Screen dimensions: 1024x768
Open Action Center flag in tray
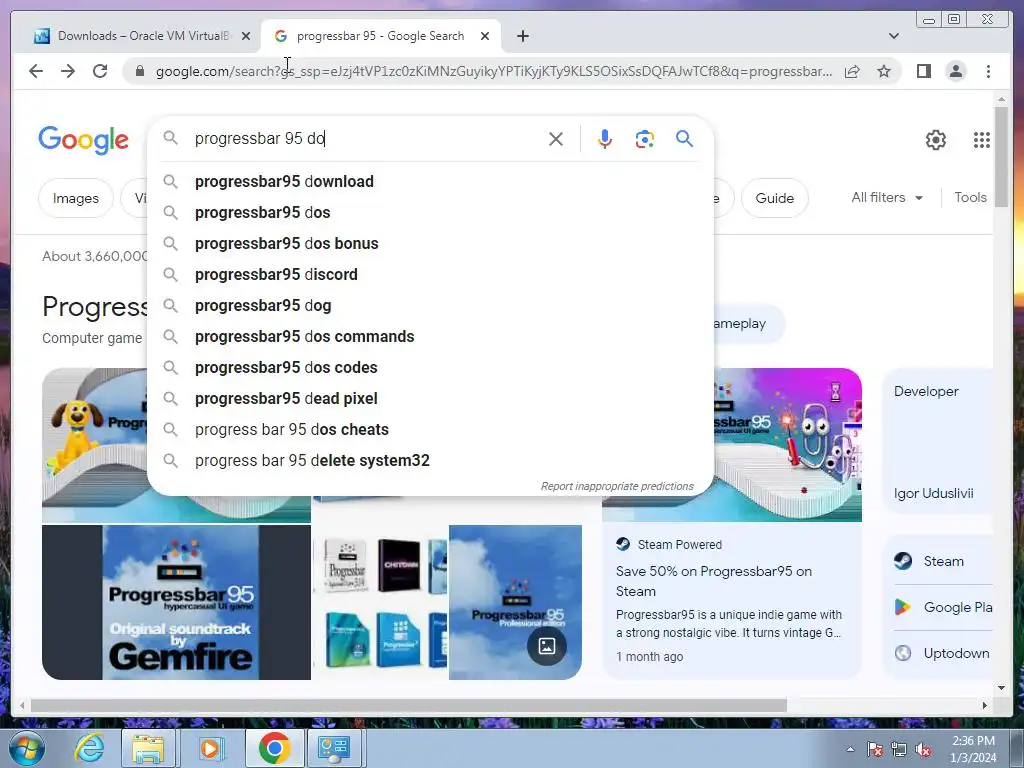875,750
